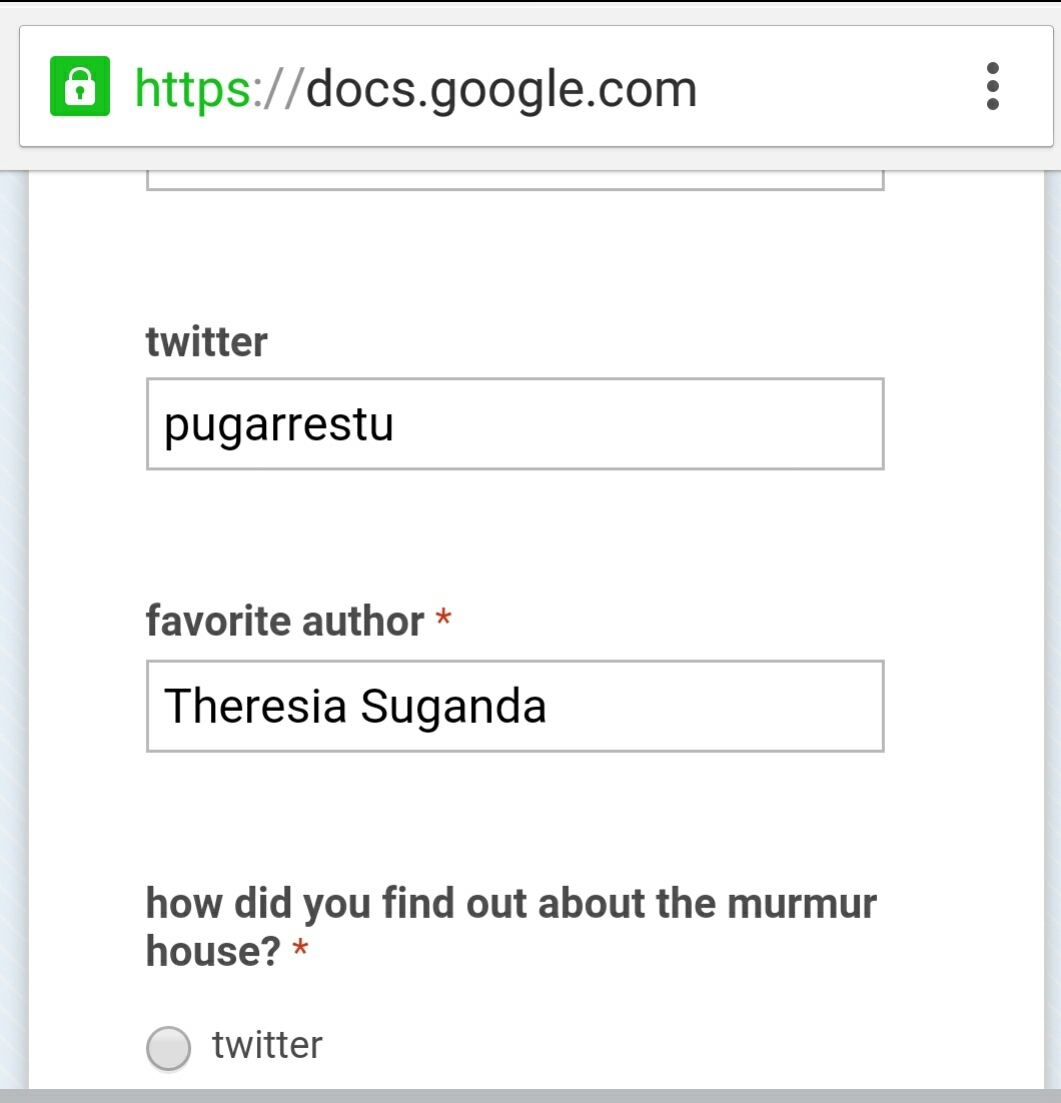Click the murmur house question heading
Viewport: 1061px width, 1103px height.
point(510,904)
